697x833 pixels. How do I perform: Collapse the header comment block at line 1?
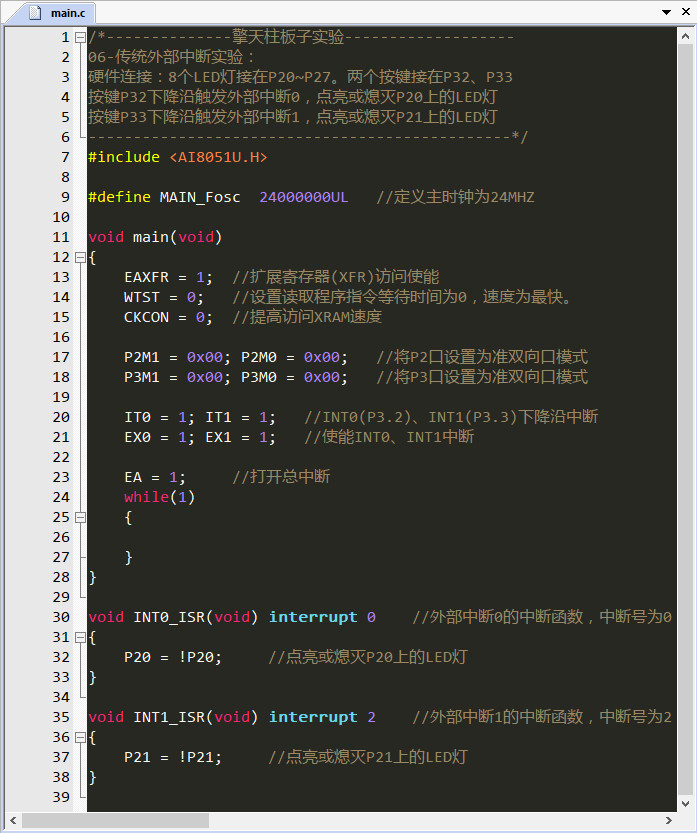pyautogui.click(x=80, y=37)
